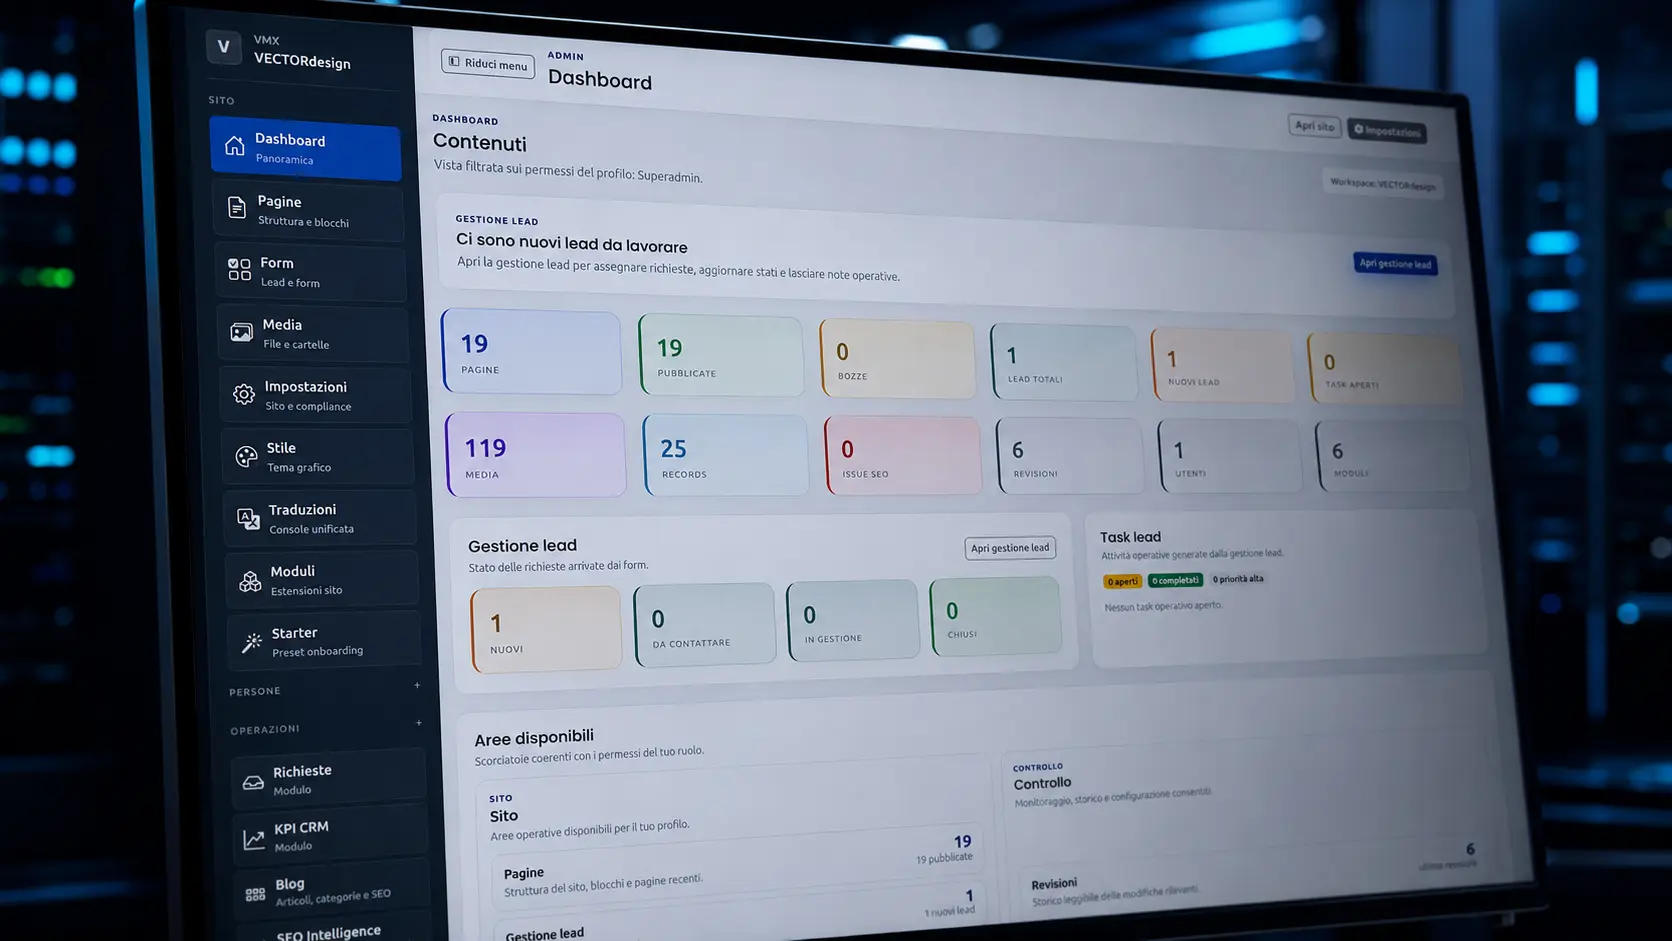Open the 1 Utenti stat card
Image resolution: width=1672 pixels, height=941 pixels.
tap(1230, 456)
